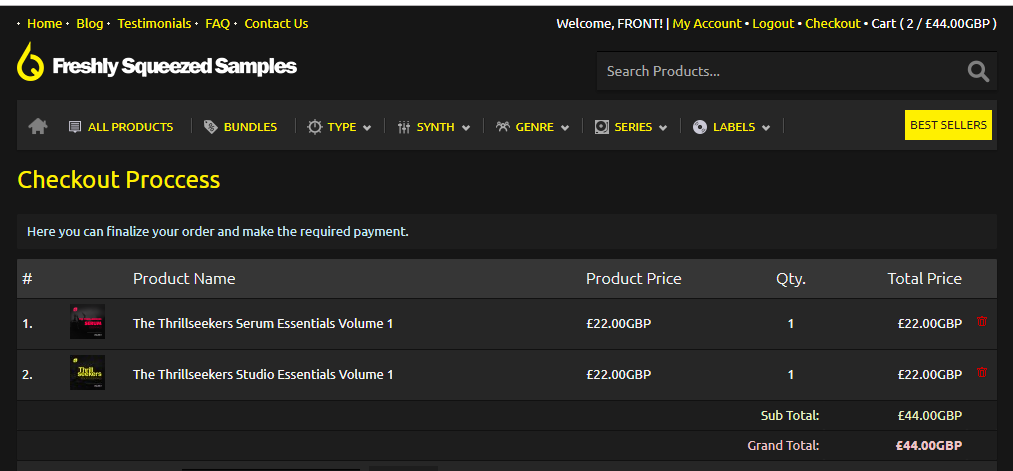Expand the Genre dropdown menu
This screenshot has height=471, width=1013.
pyautogui.click(x=533, y=127)
